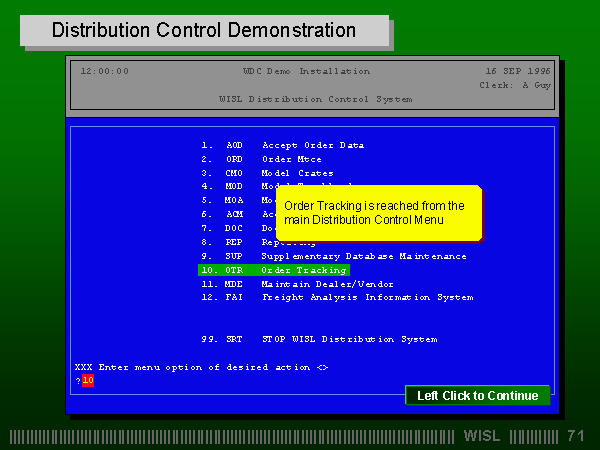Click the 12:00:00 clock text
Viewport: 600px width, 450px height.
coord(104,71)
